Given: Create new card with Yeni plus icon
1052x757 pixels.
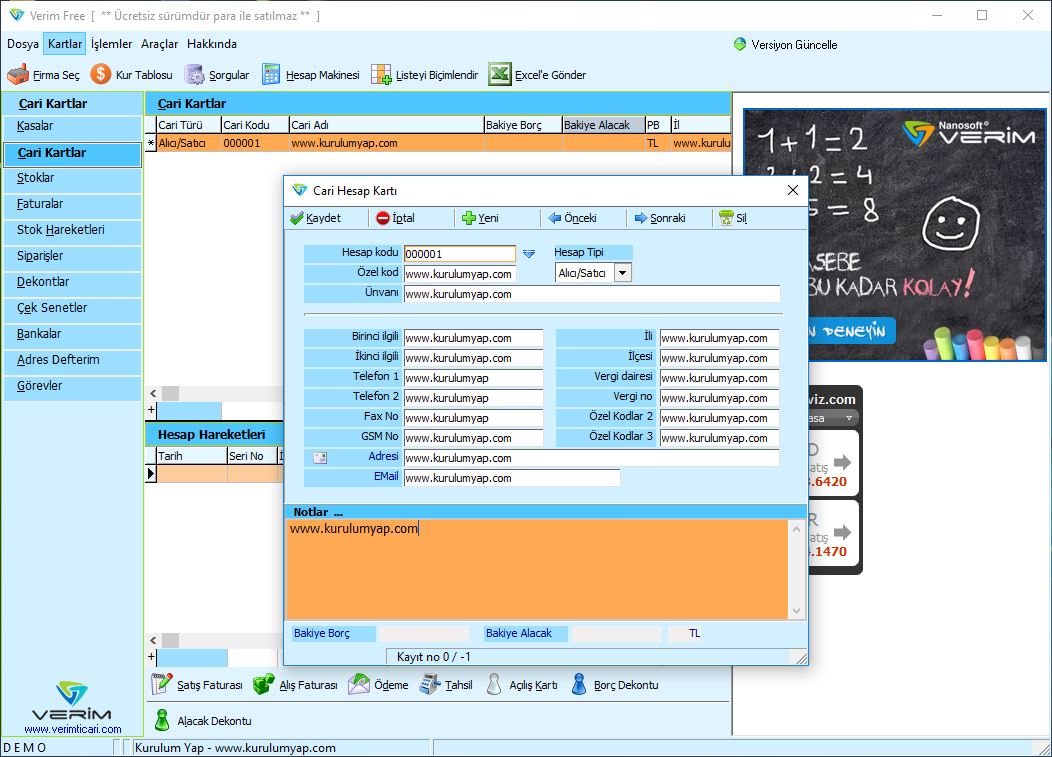Looking at the screenshot, I should [x=469, y=218].
